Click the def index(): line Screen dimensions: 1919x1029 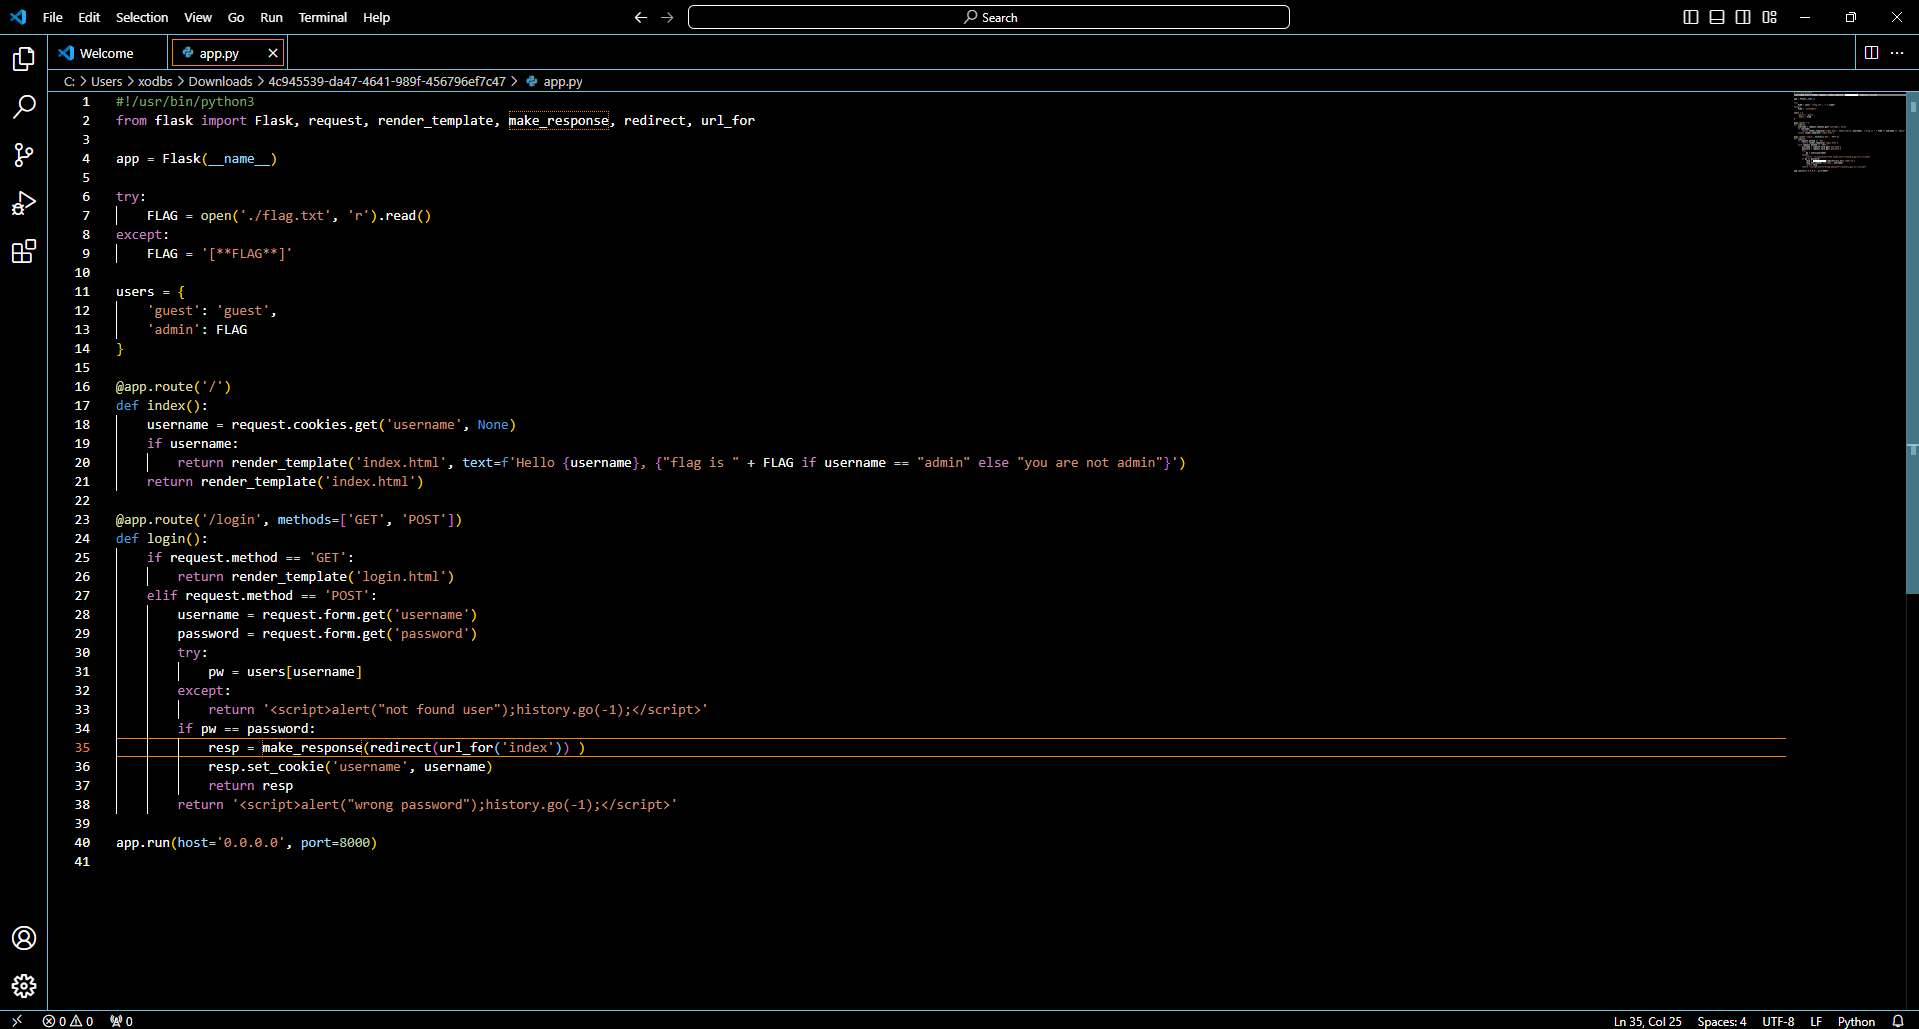click(x=162, y=406)
